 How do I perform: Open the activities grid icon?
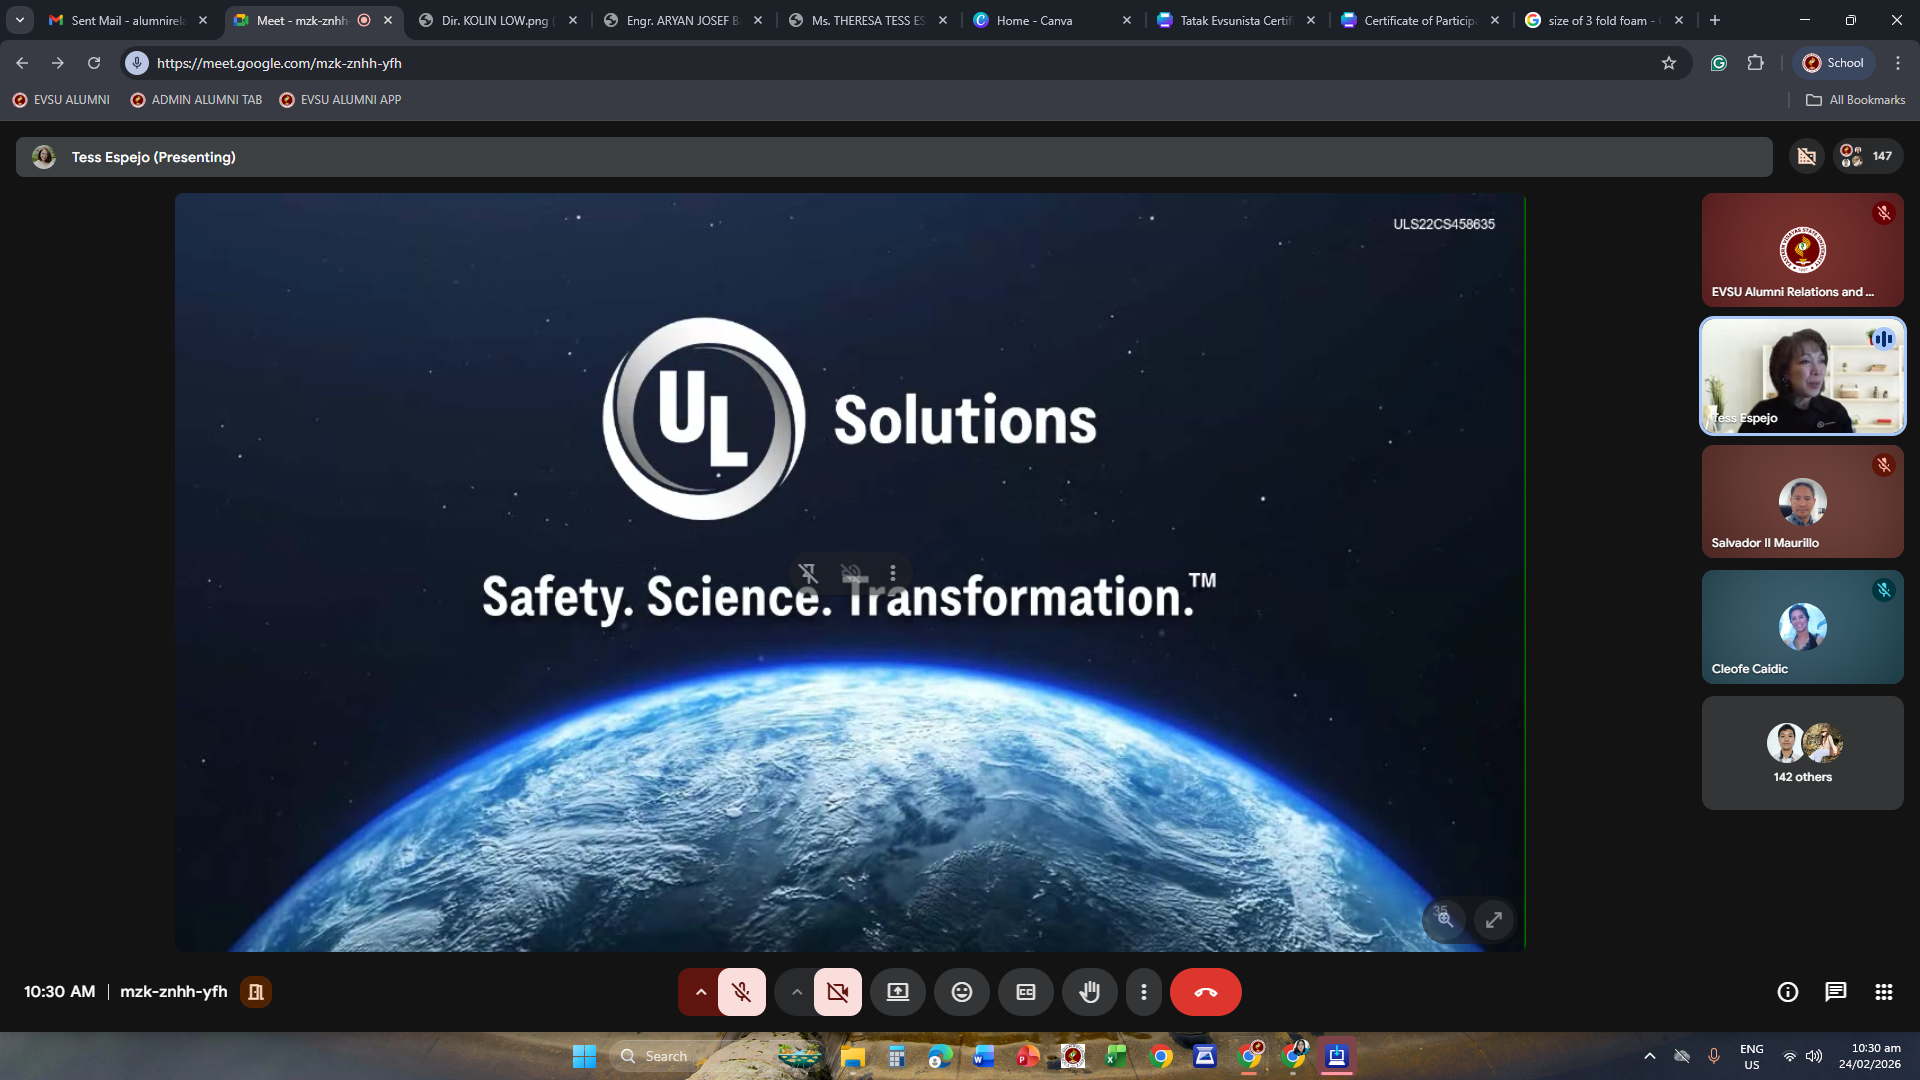(x=1883, y=992)
